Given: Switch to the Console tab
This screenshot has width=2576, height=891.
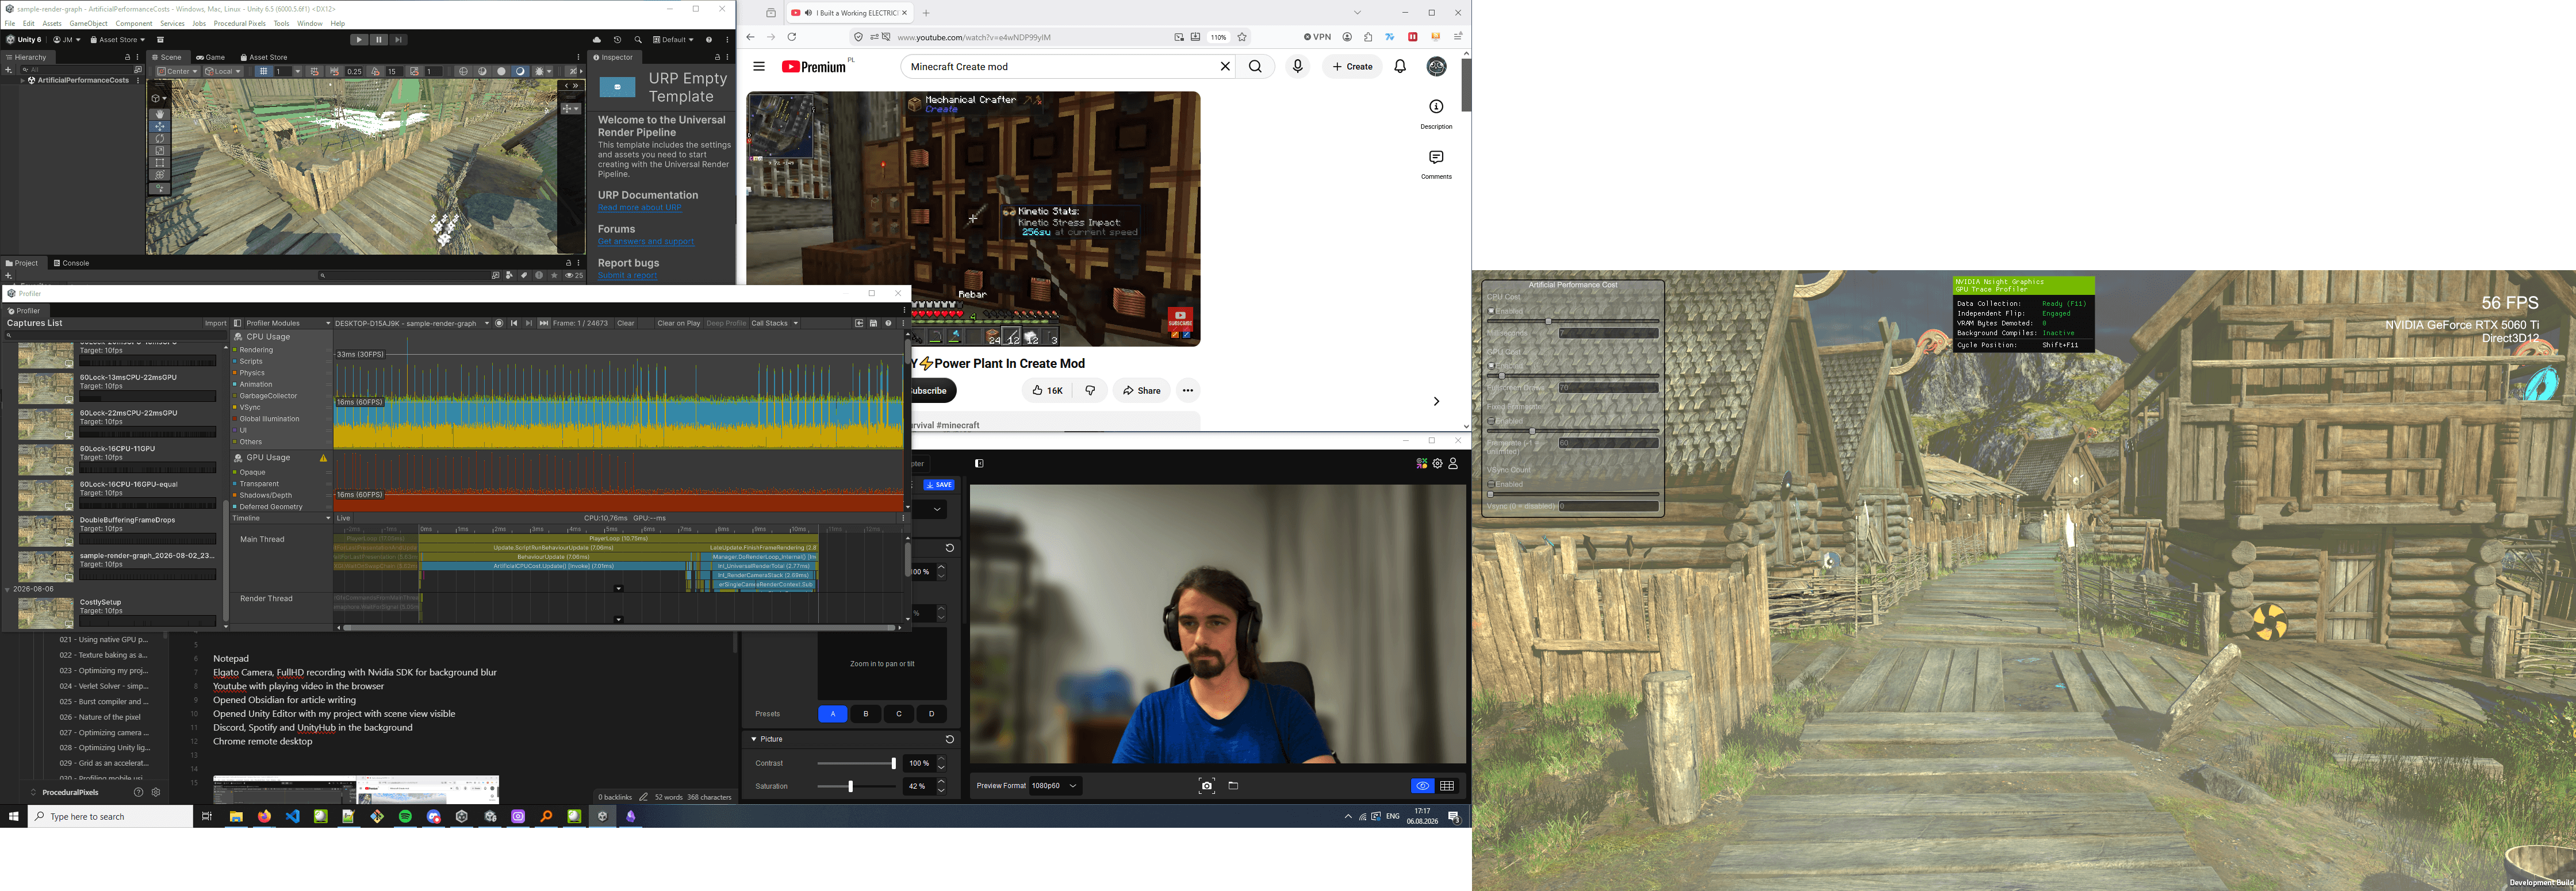Looking at the screenshot, I should [72, 263].
